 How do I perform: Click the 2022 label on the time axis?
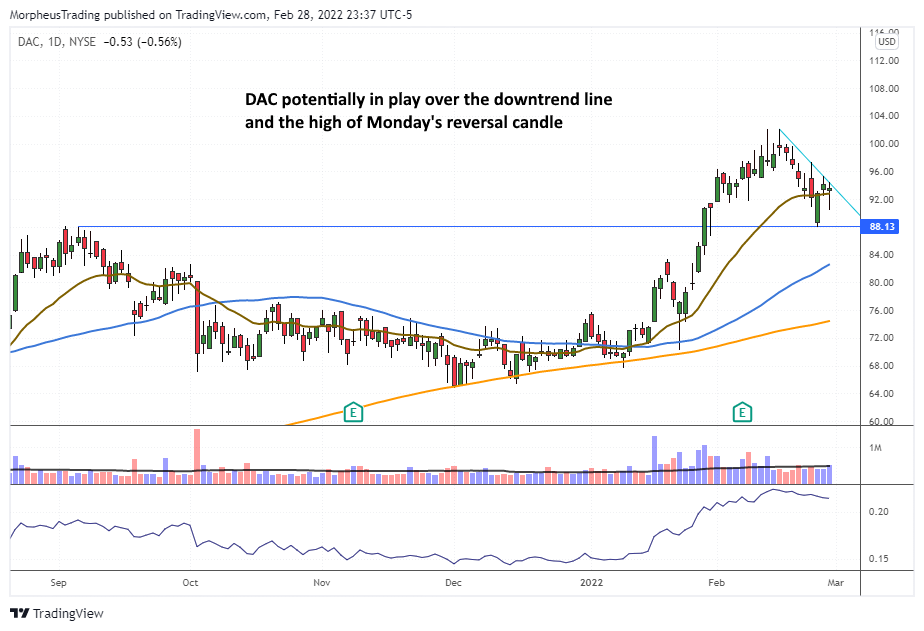pyautogui.click(x=590, y=582)
